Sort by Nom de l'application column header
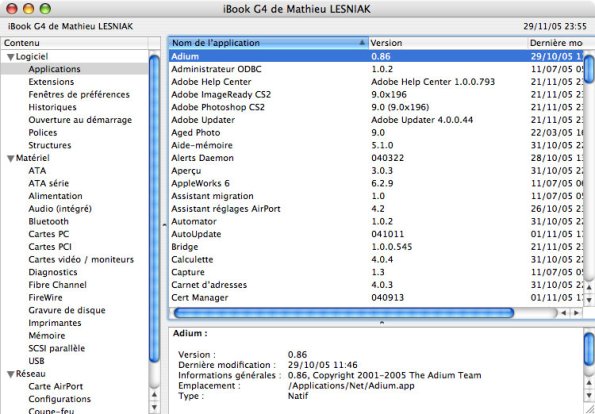The height and width of the screenshot is (414, 595). click(268, 43)
